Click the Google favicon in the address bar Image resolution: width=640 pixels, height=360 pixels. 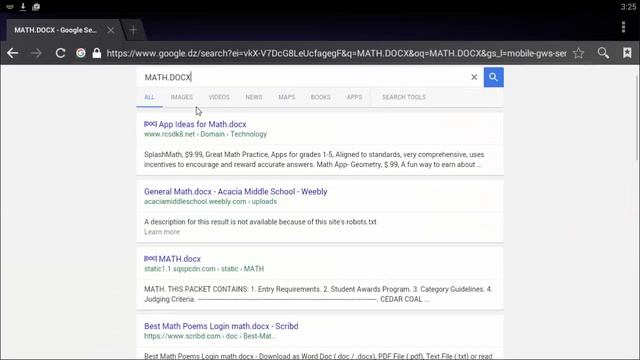pos(81,53)
